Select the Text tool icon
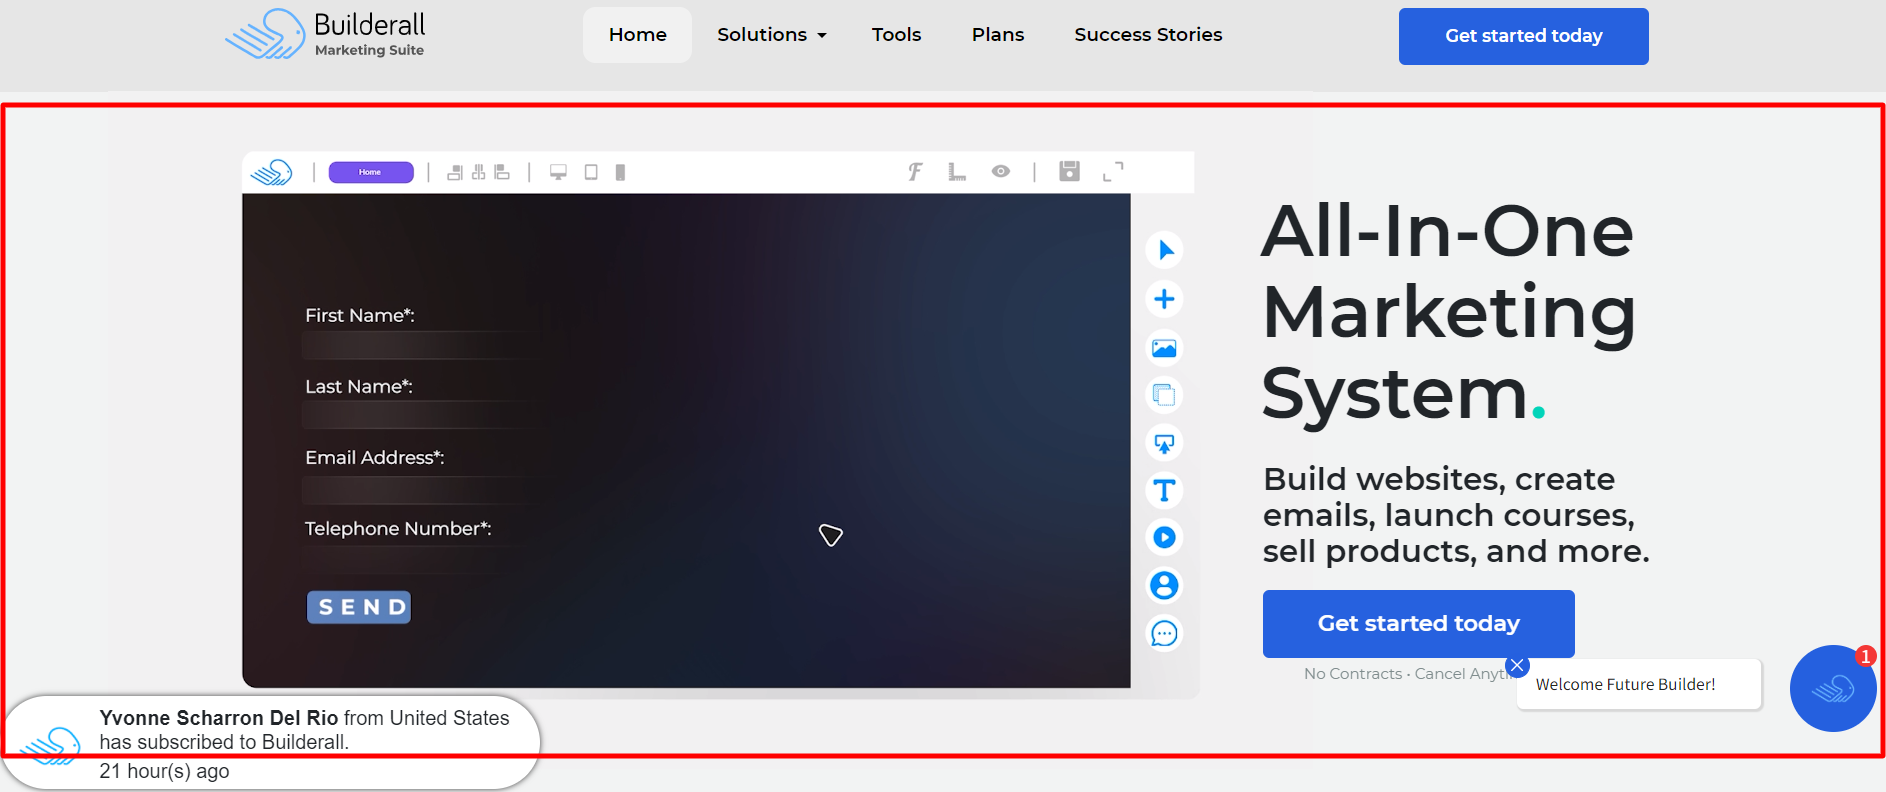1886x792 pixels. pos(1164,490)
